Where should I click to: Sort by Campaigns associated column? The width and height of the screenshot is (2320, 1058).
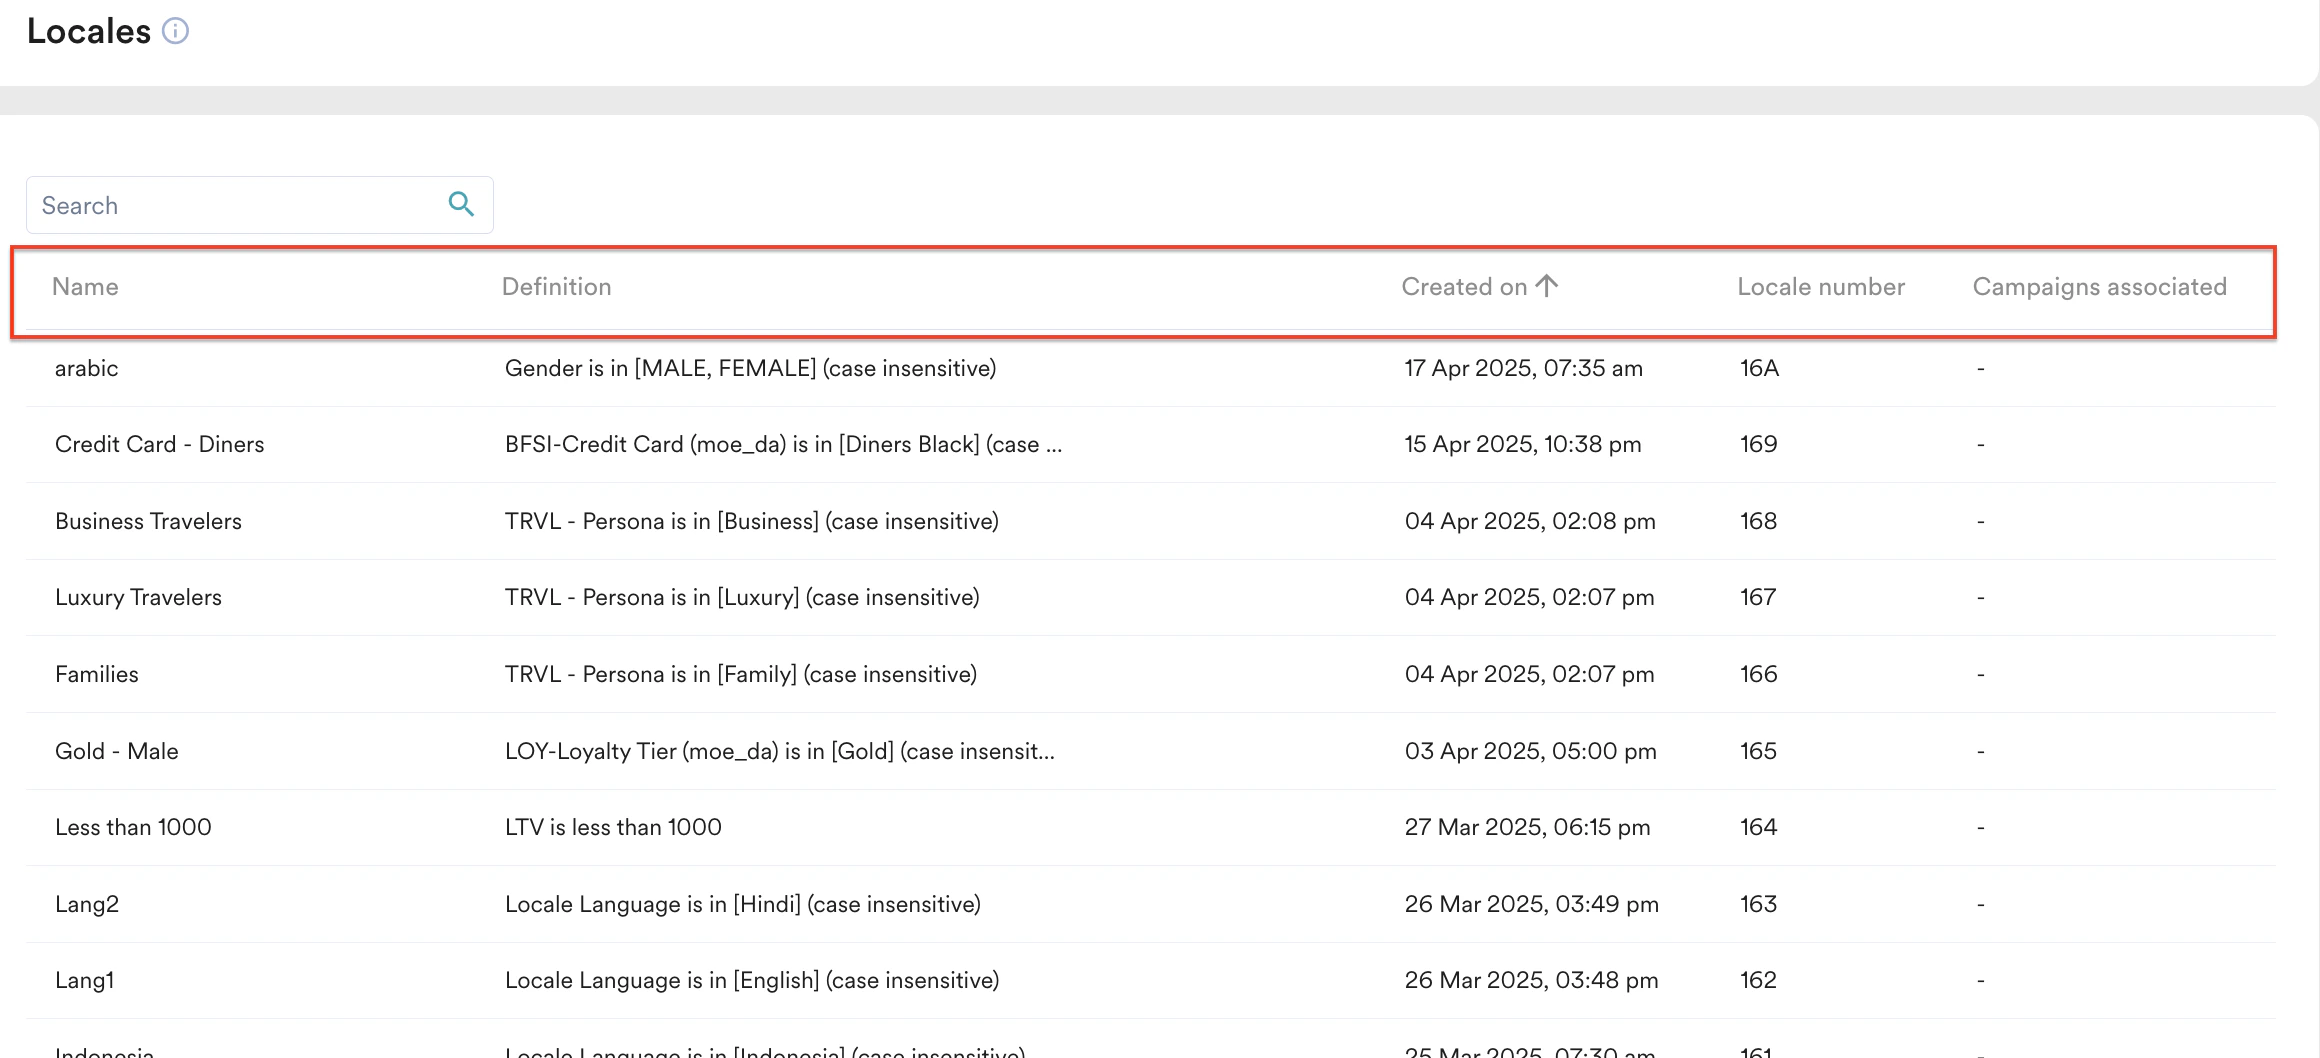click(x=2098, y=286)
